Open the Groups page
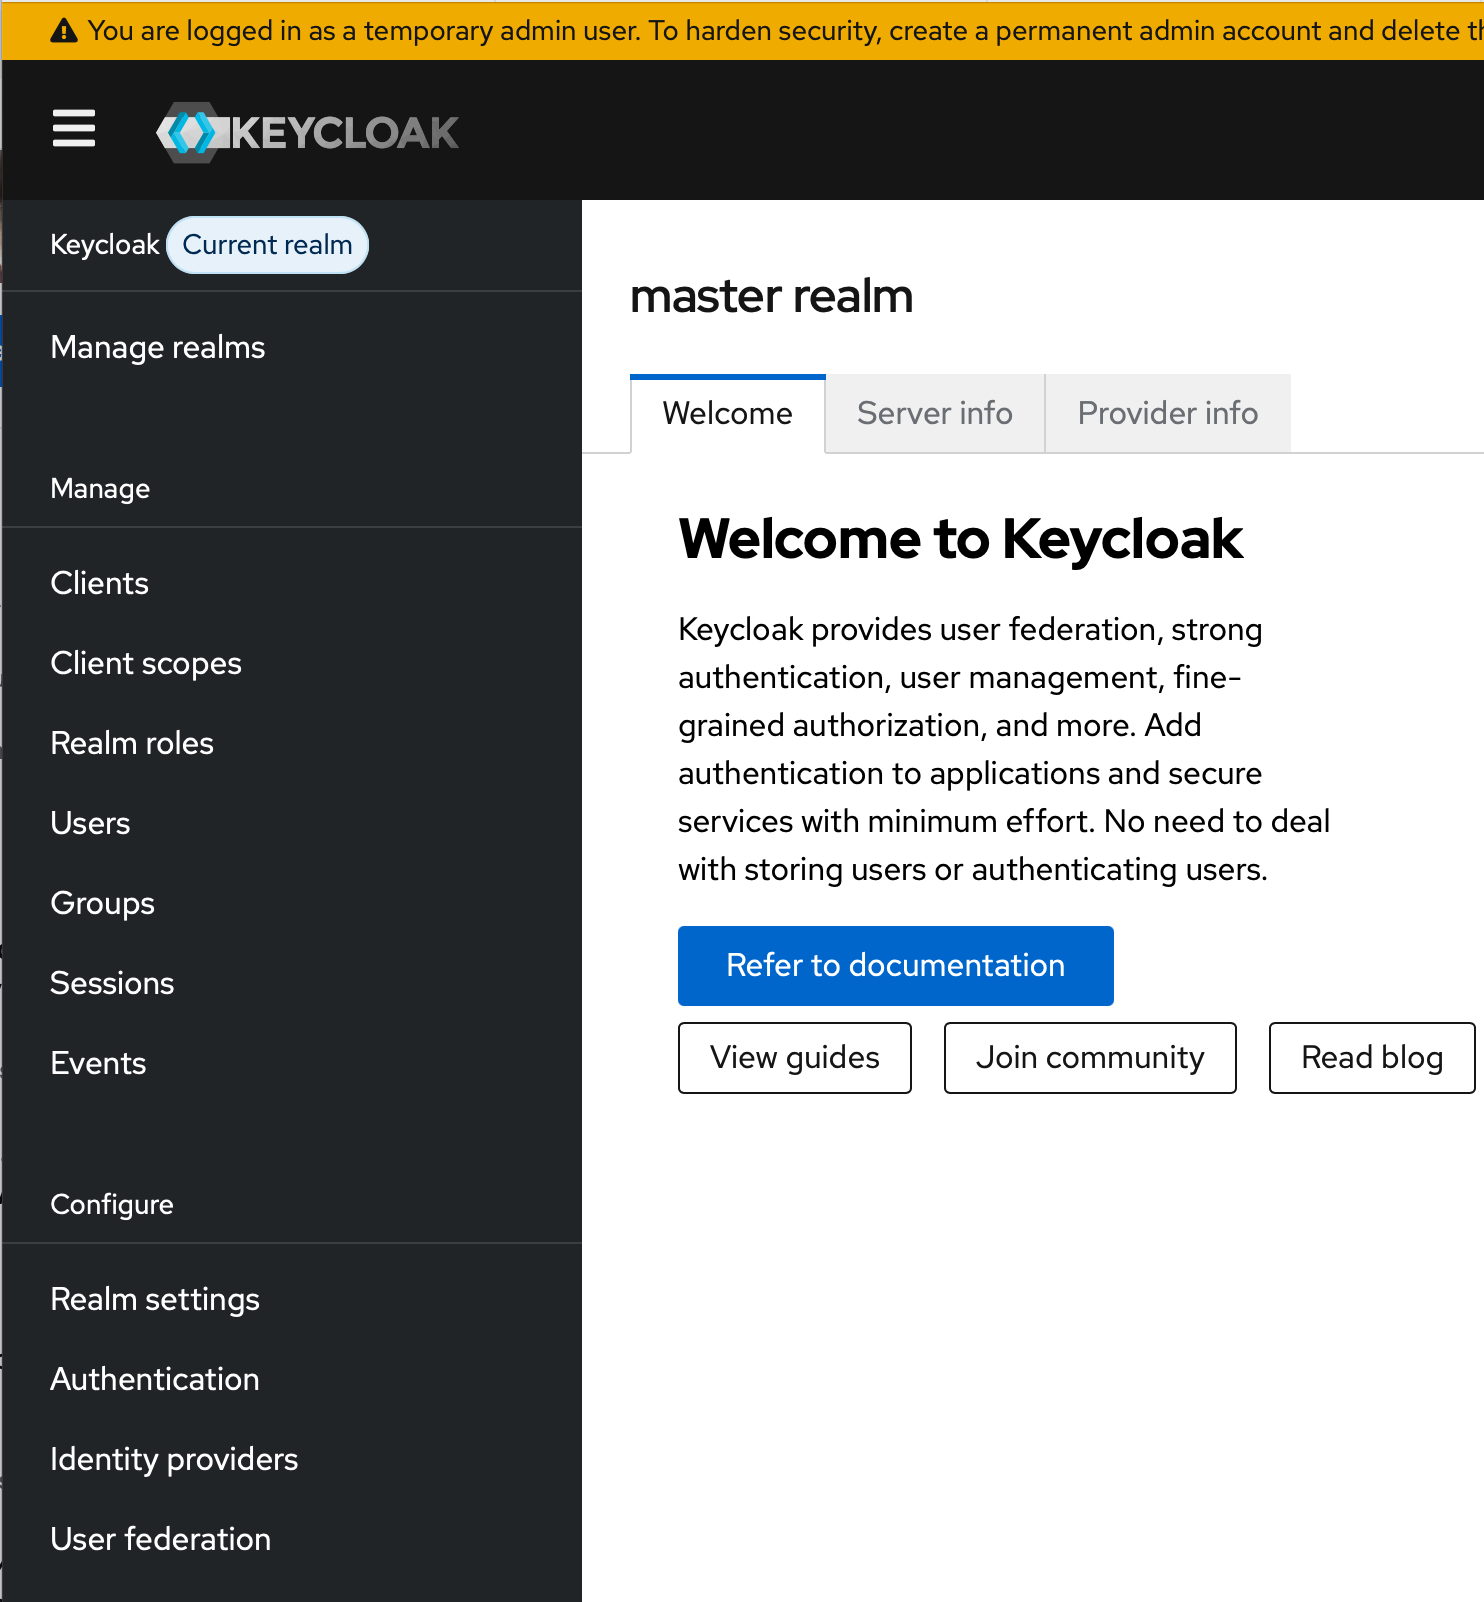Image resolution: width=1484 pixels, height=1602 pixels. tap(103, 903)
